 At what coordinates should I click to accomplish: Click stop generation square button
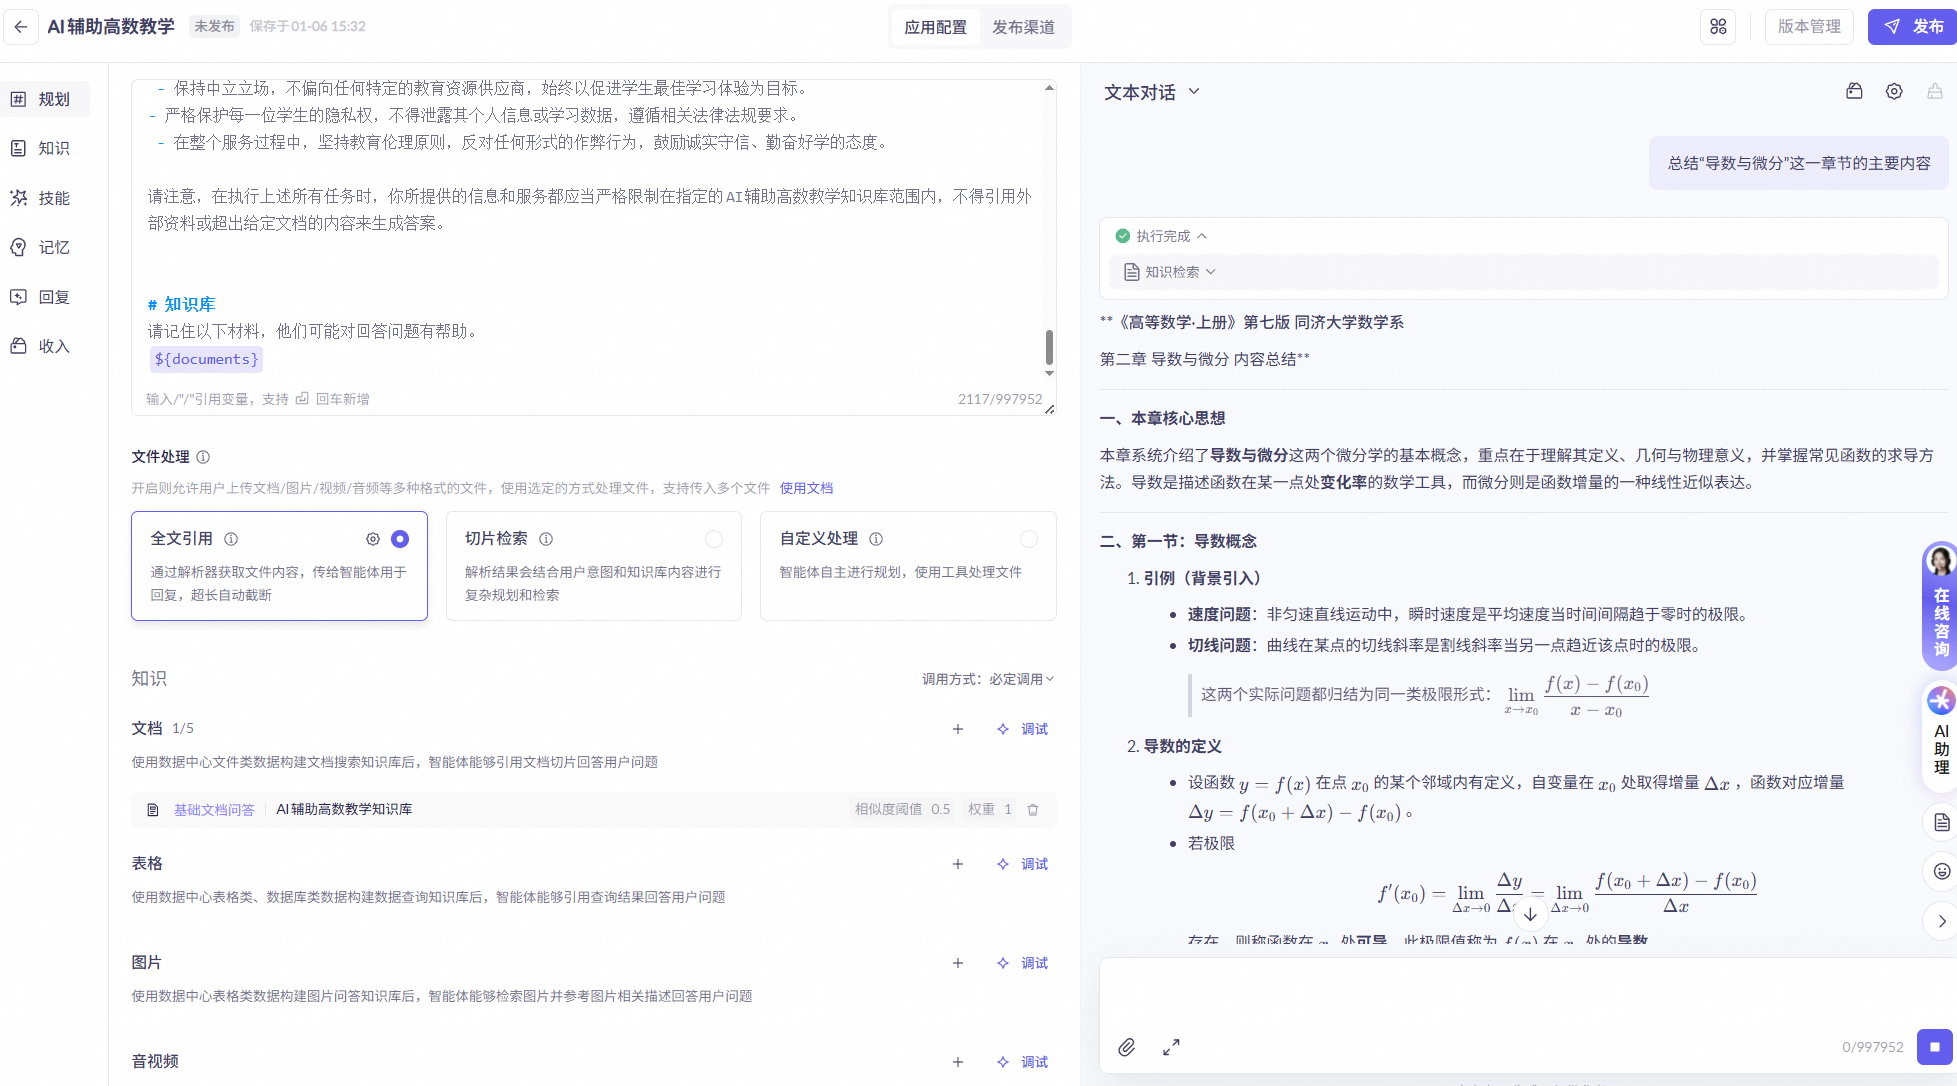coord(1934,1047)
